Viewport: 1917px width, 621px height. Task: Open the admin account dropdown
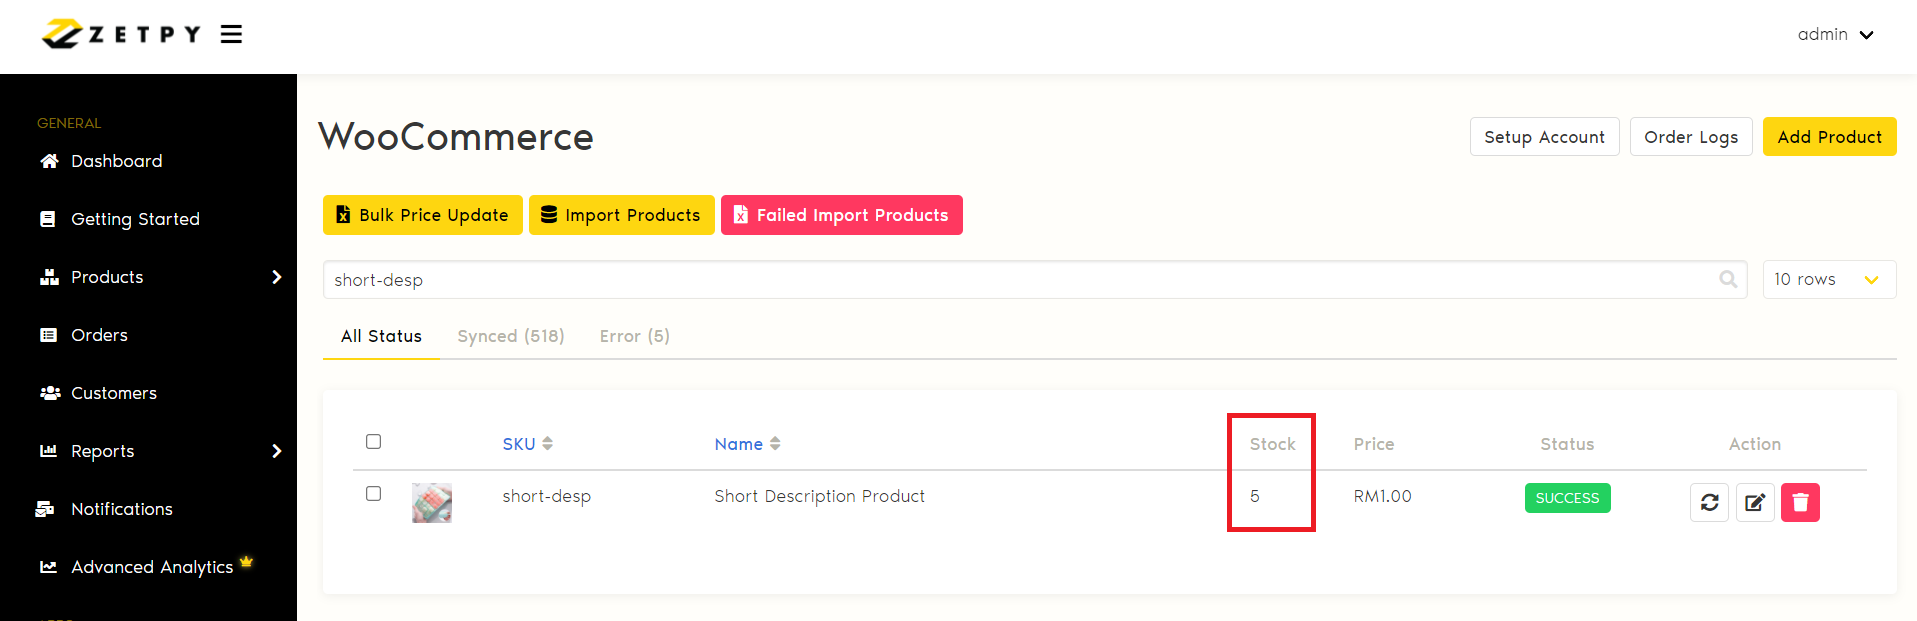tap(1835, 35)
